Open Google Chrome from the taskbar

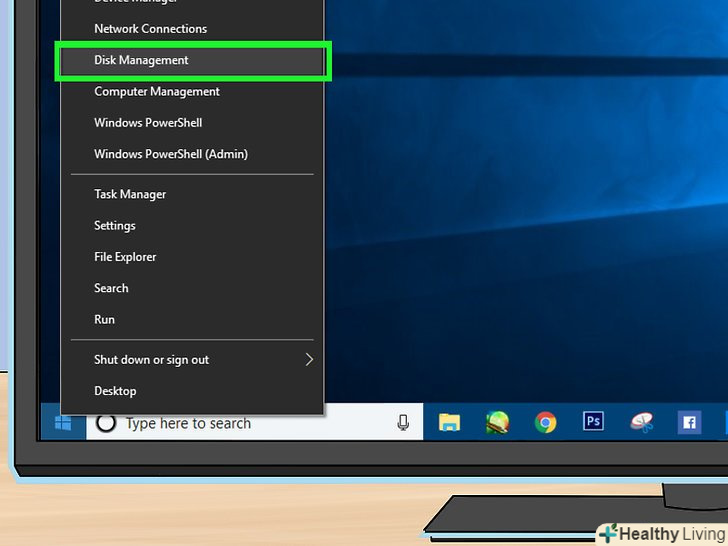[x=545, y=423]
